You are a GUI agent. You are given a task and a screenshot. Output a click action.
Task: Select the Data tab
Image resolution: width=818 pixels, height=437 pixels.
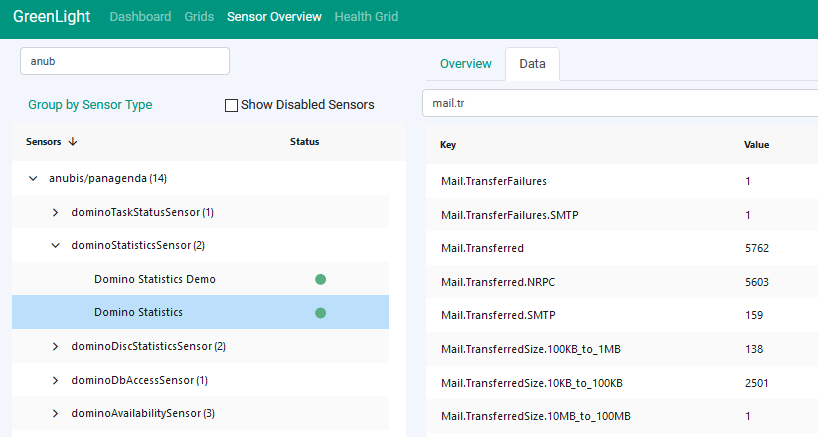click(x=532, y=64)
